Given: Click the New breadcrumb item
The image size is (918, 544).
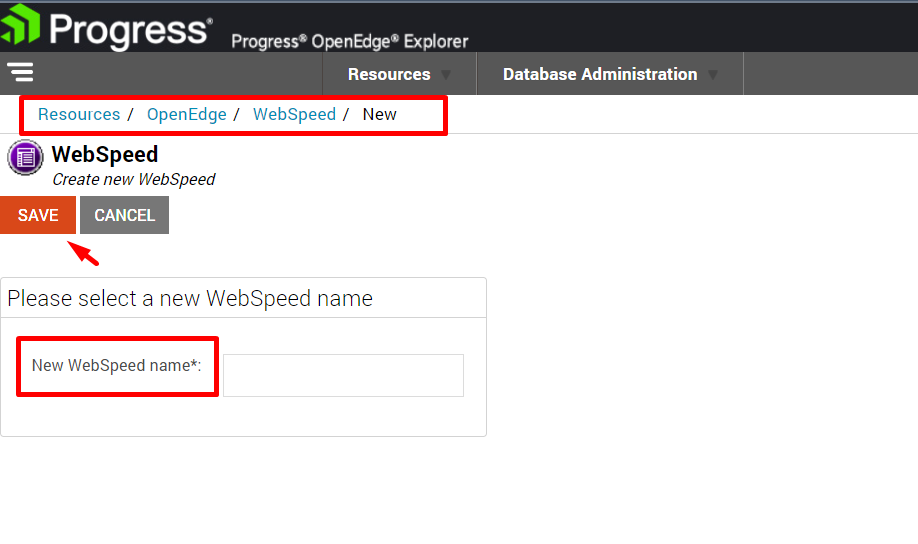Looking at the screenshot, I should point(380,114).
